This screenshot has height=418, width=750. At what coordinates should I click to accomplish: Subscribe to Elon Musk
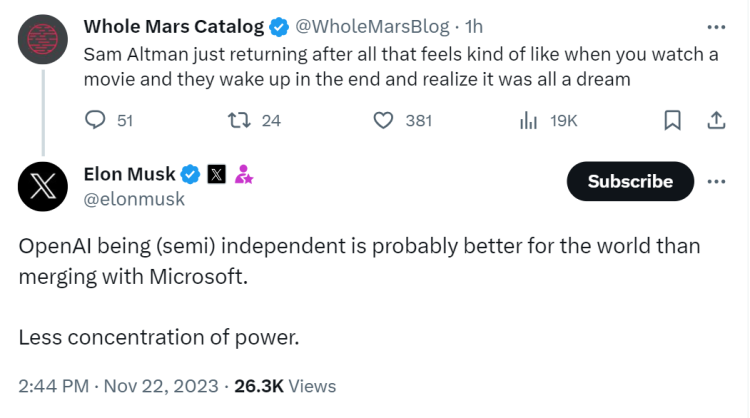pos(629,181)
